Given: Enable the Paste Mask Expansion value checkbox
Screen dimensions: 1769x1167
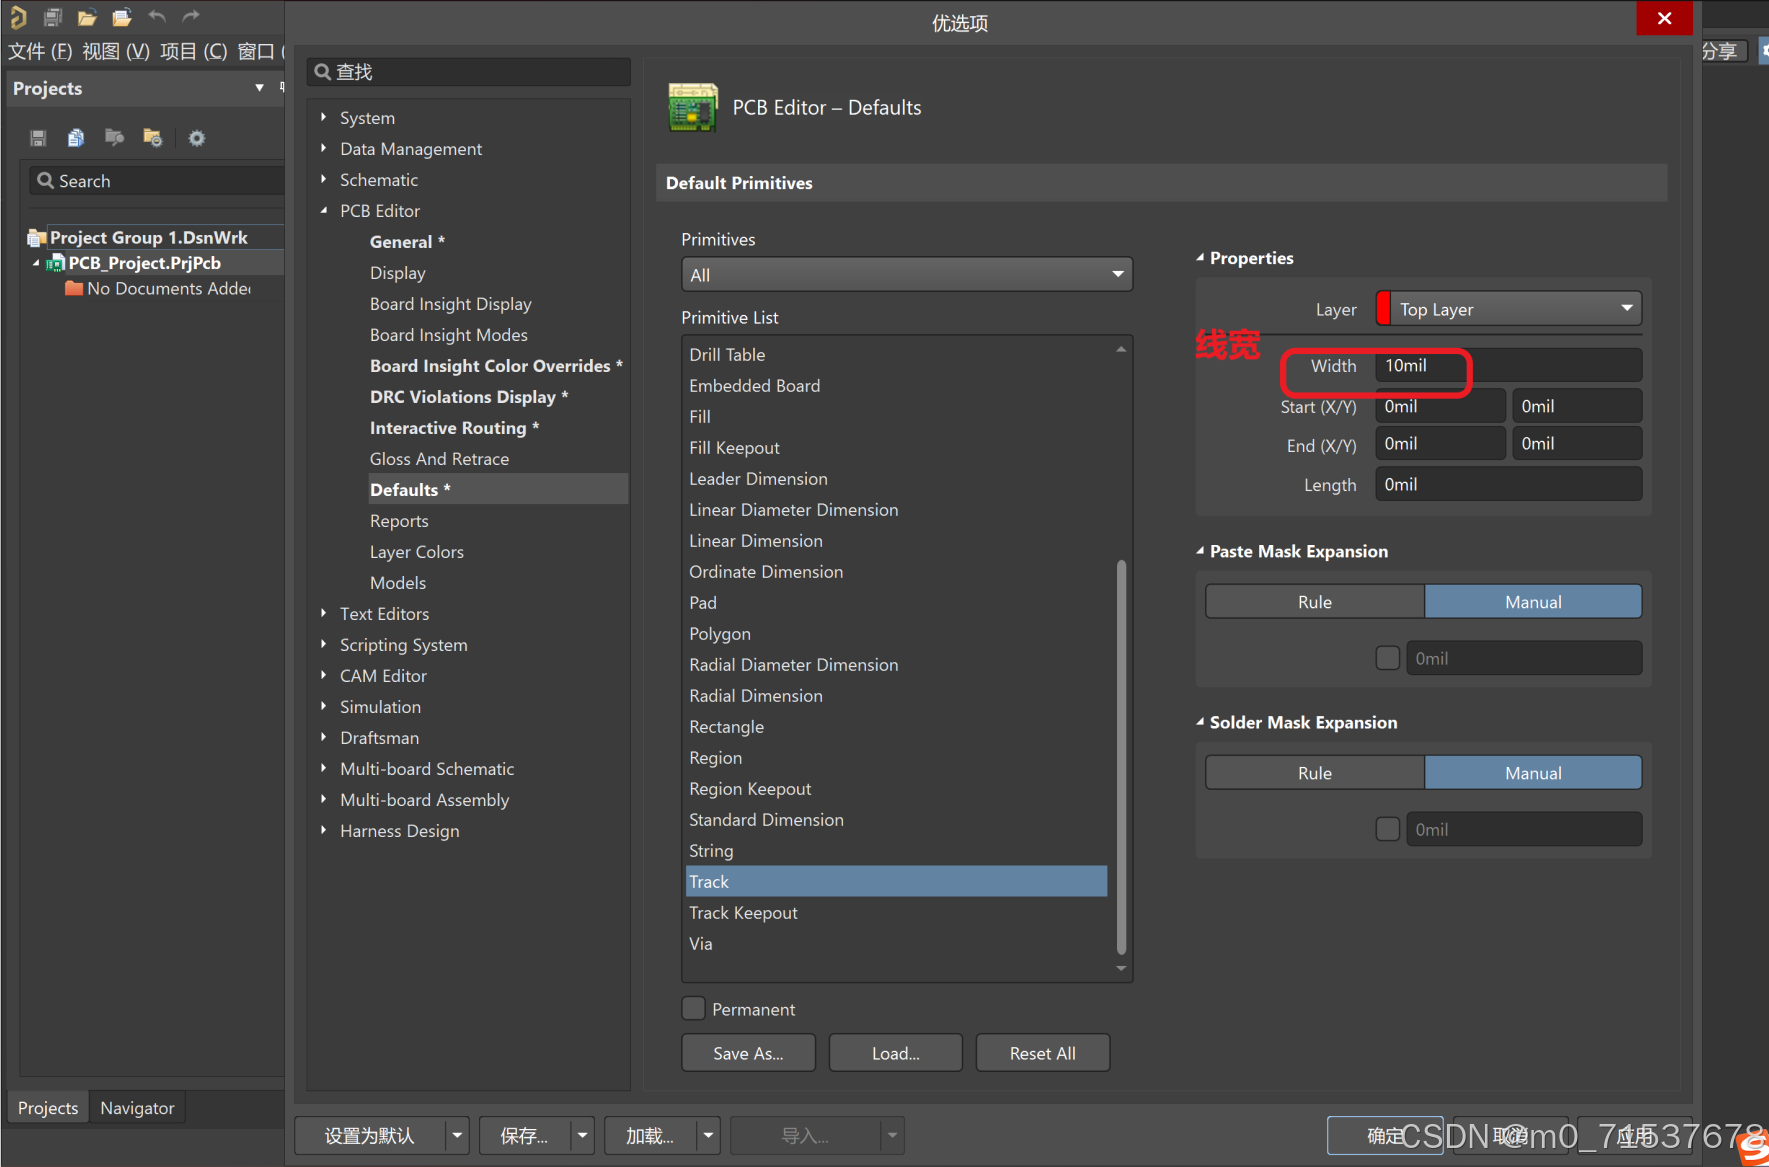Looking at the screenshot, I should [x=1388, y=658].
